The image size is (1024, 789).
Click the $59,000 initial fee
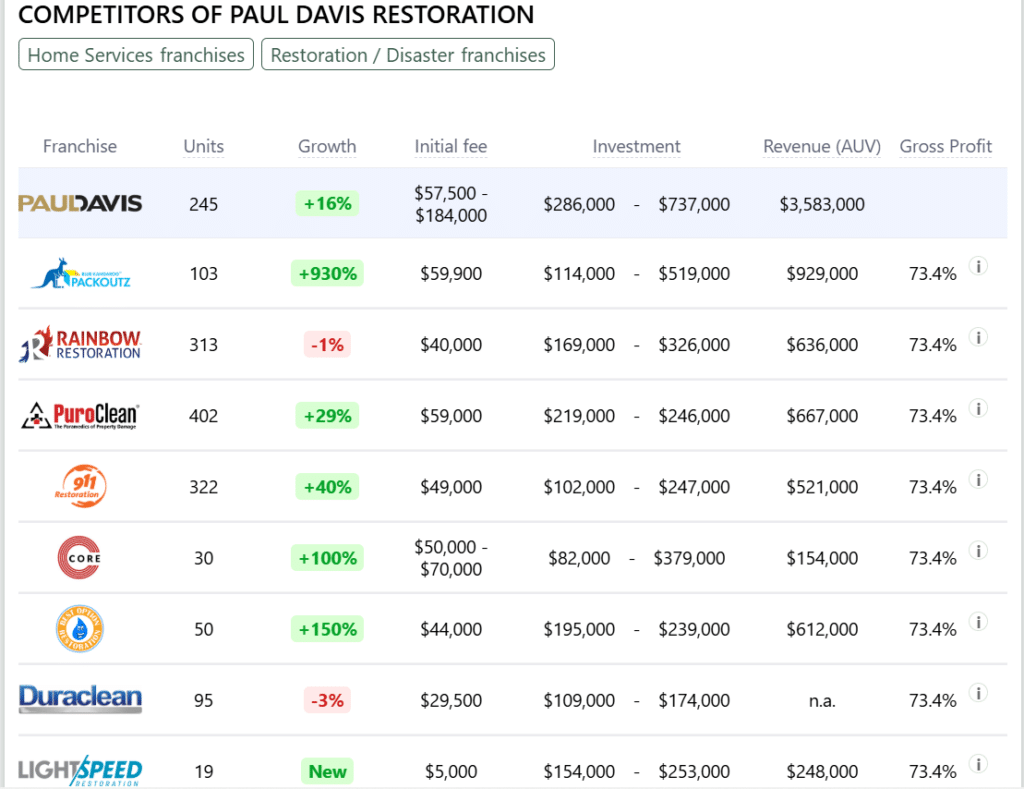(x=451, y=416)
